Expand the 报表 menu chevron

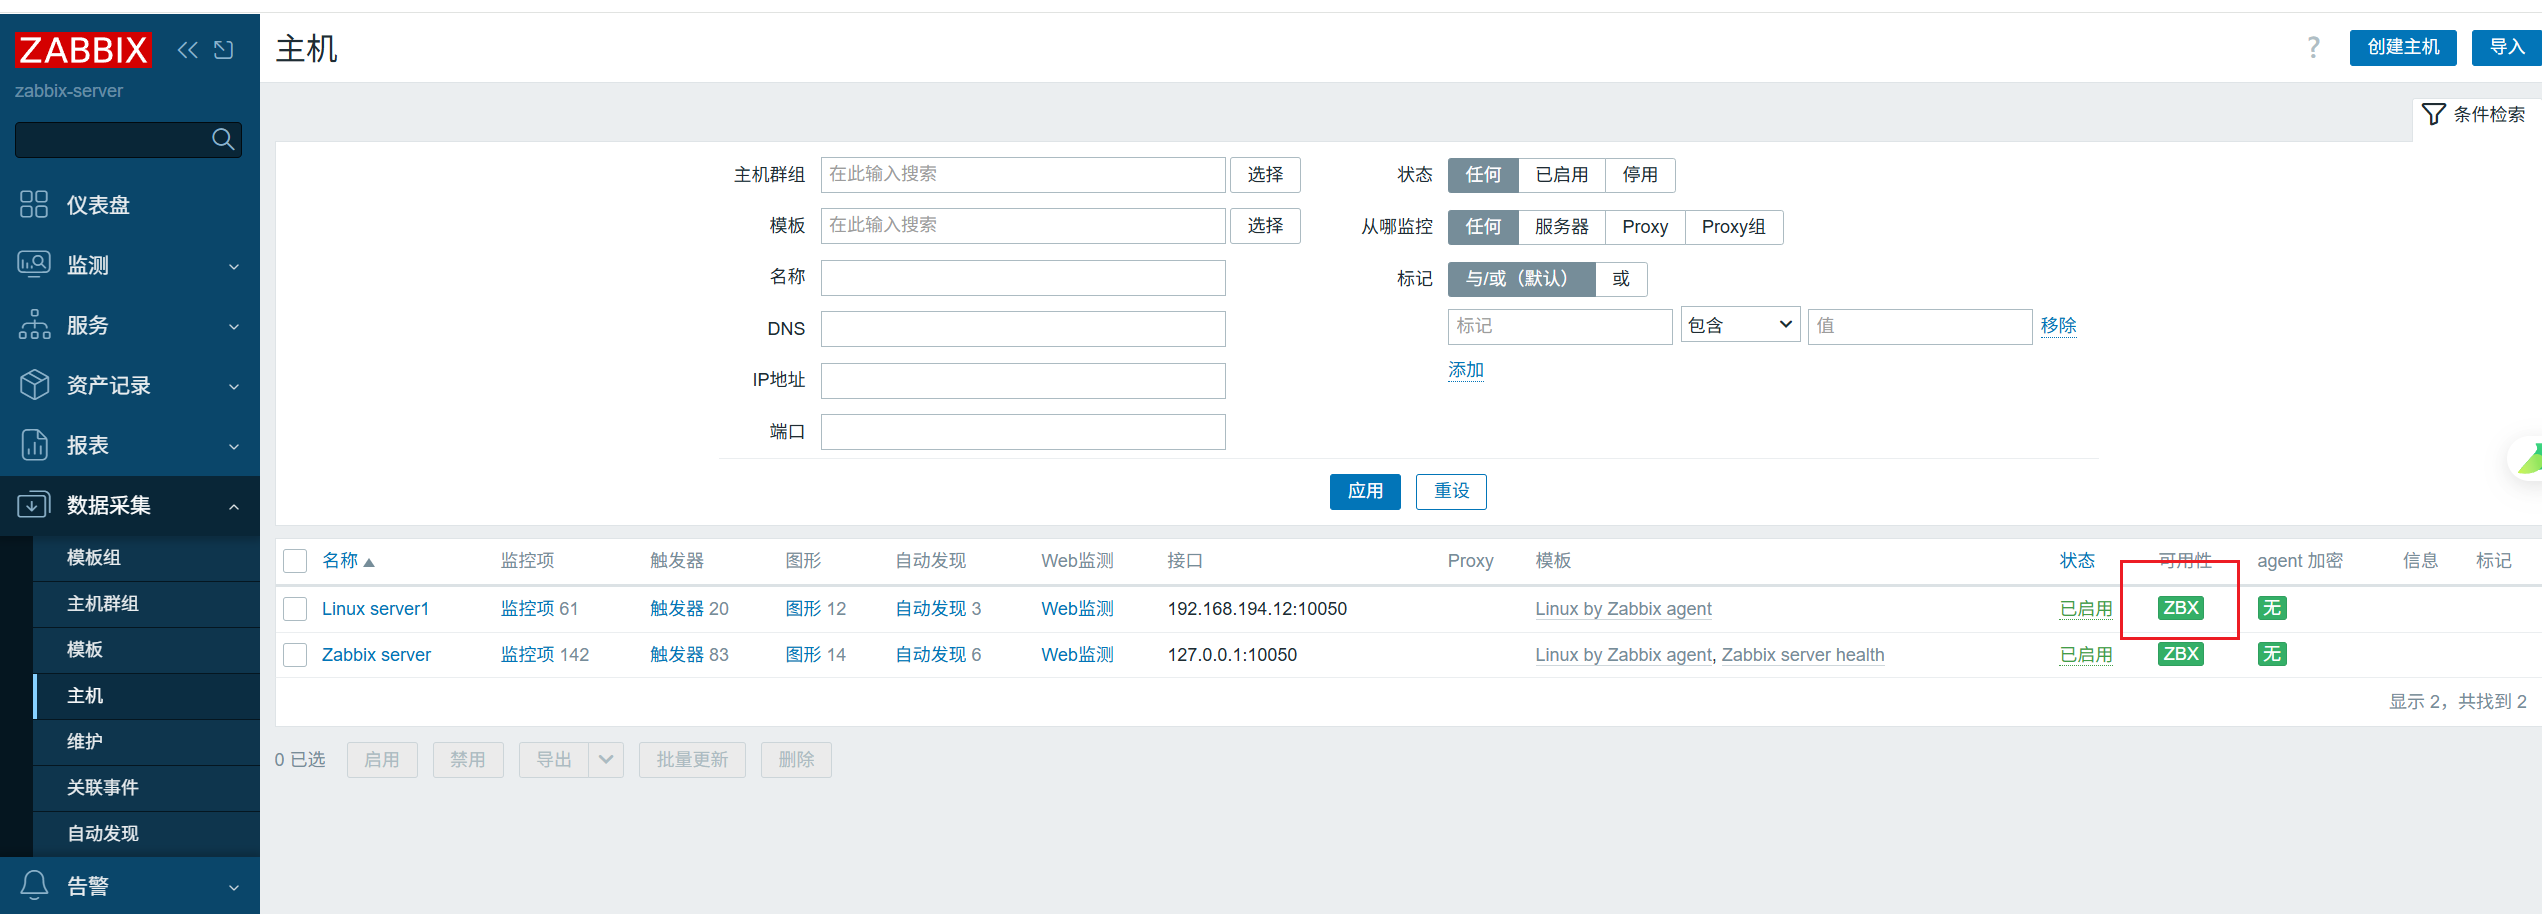(234, 446)
